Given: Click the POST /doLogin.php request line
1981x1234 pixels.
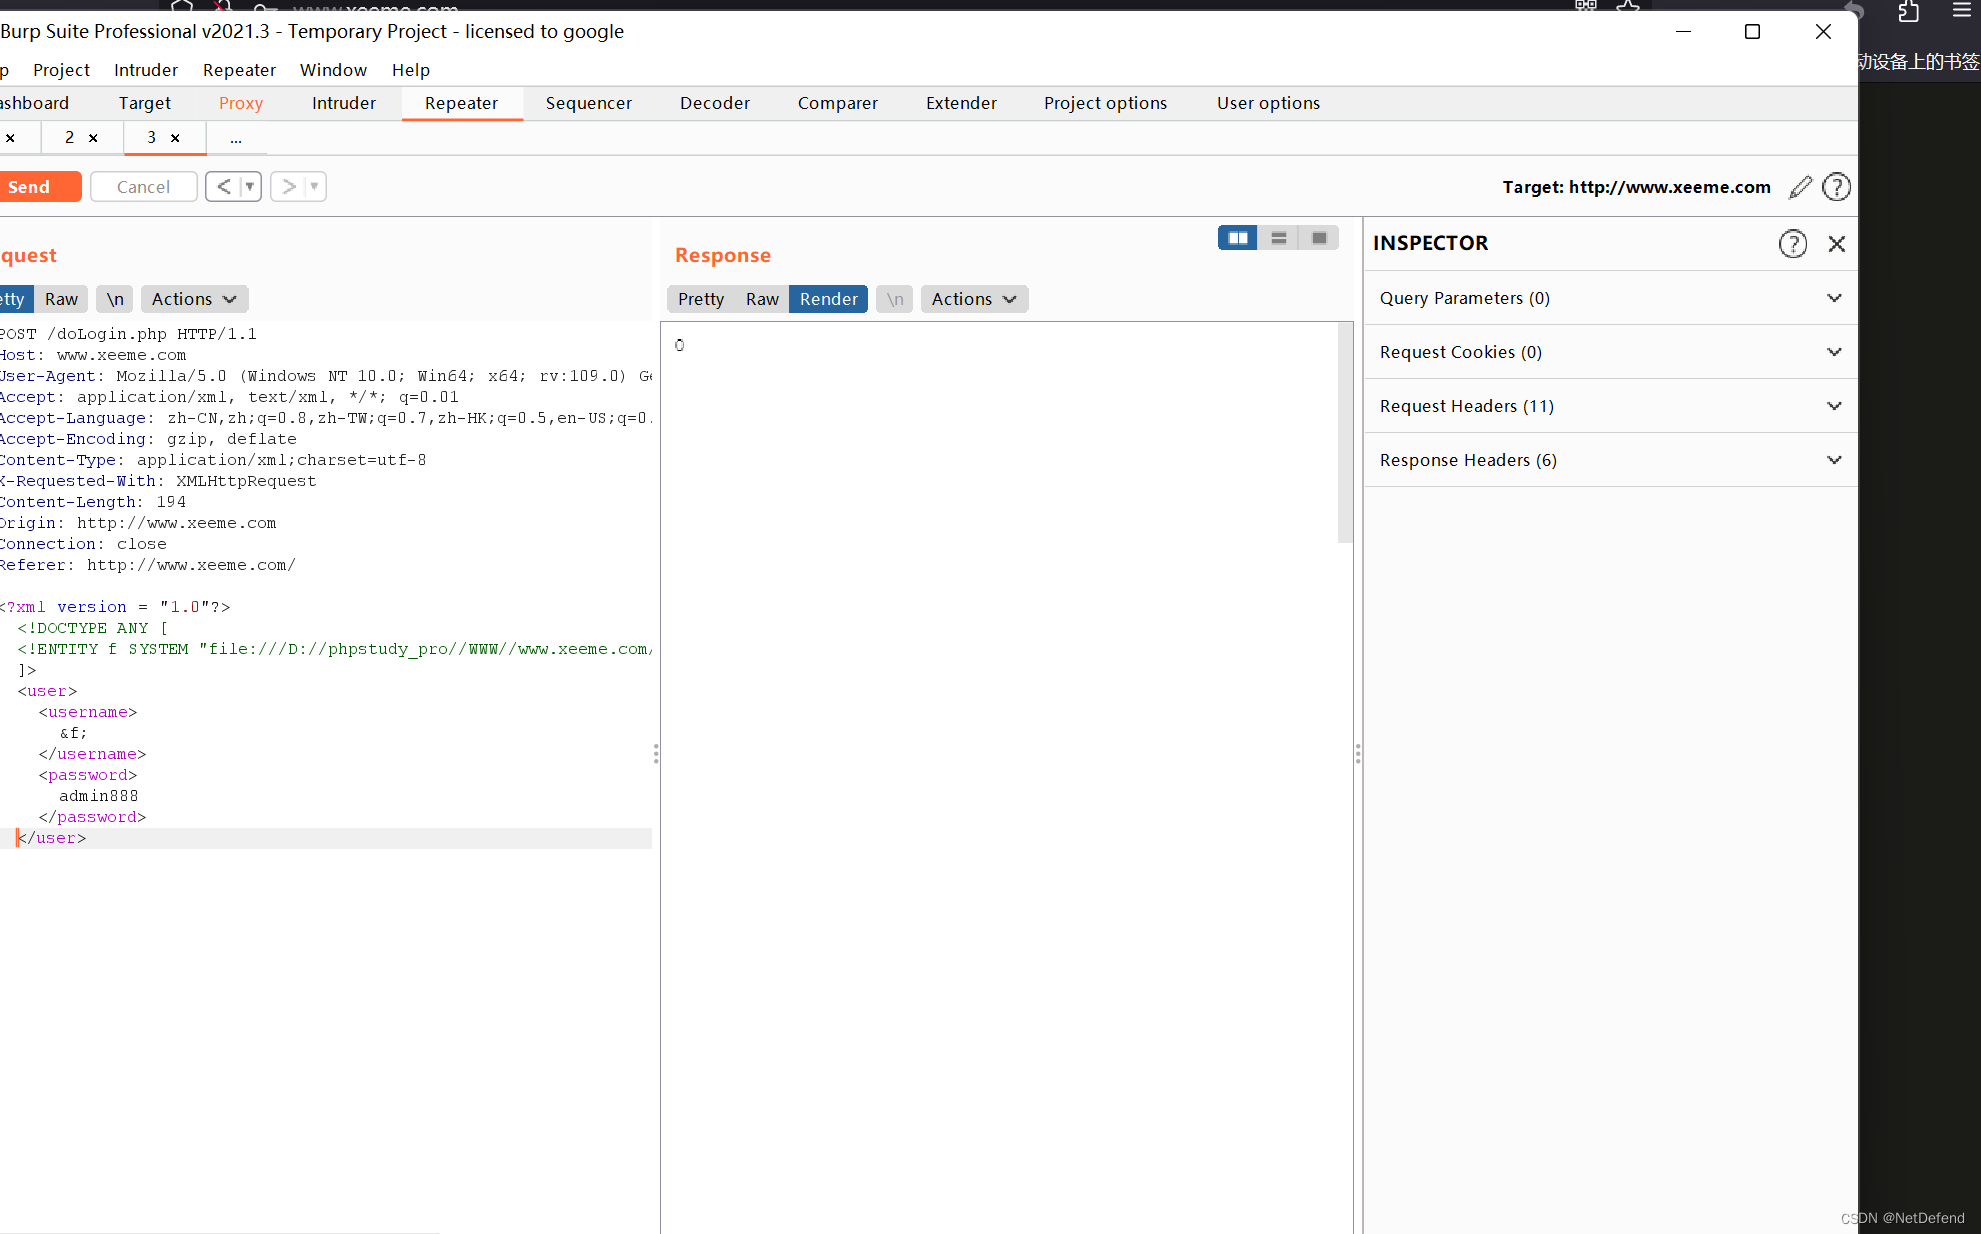Looking at the screenshot, I should pos(128,334).
